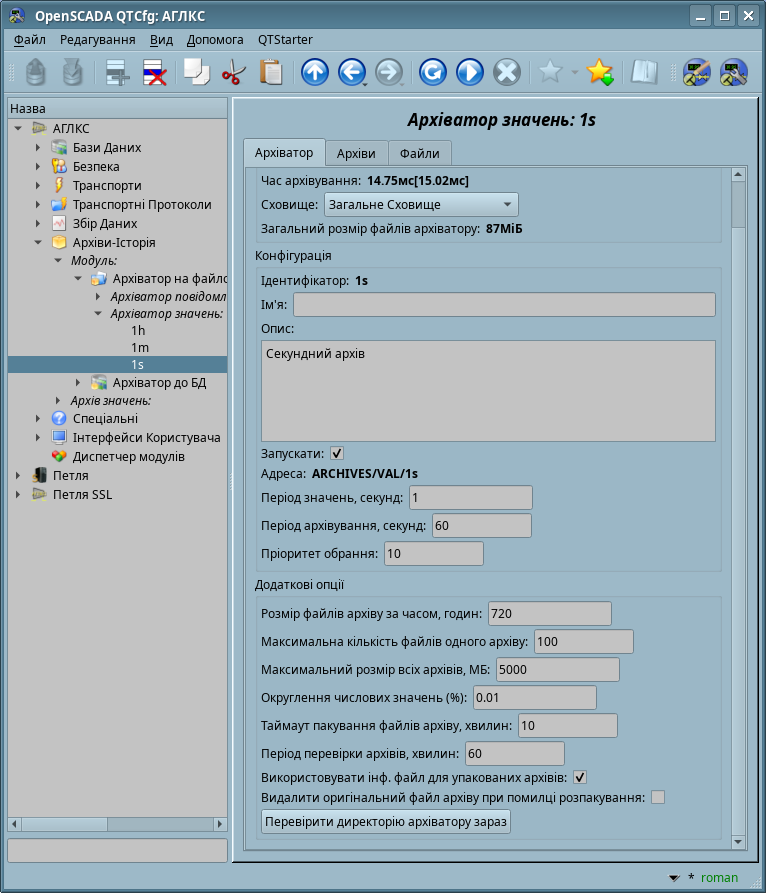Click the Ім'я input field

coord(504,305)
